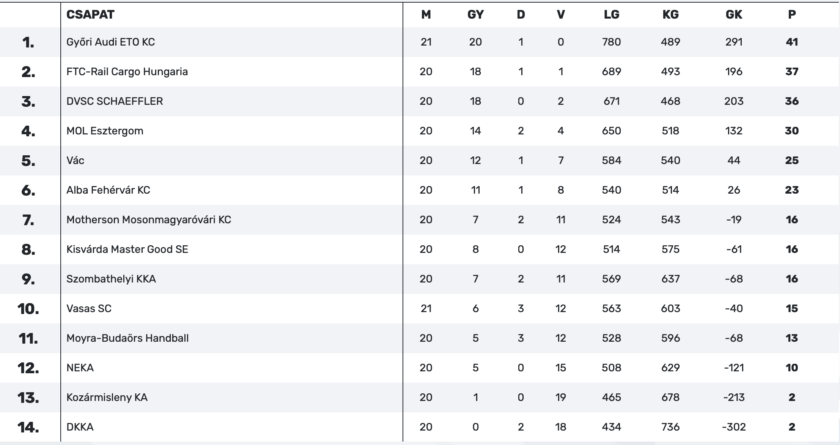Click the NEKA team name
Screen dimensions: 840x445
tap(80, 368)
